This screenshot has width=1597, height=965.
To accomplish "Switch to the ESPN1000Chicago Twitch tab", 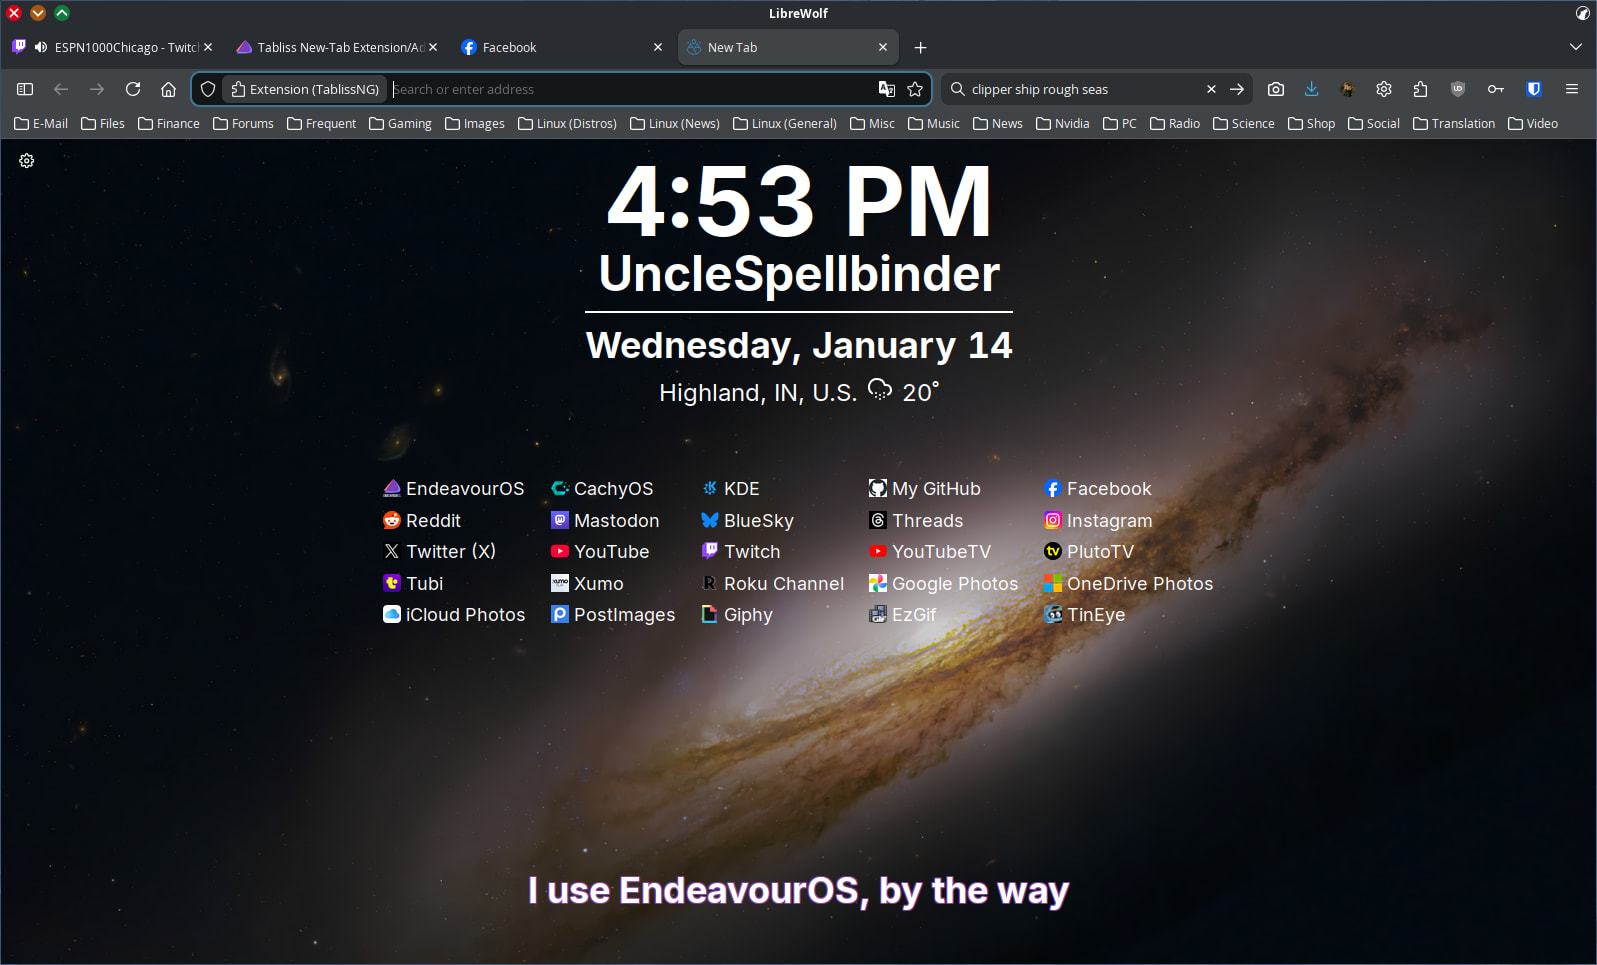I will click(112, 47).
